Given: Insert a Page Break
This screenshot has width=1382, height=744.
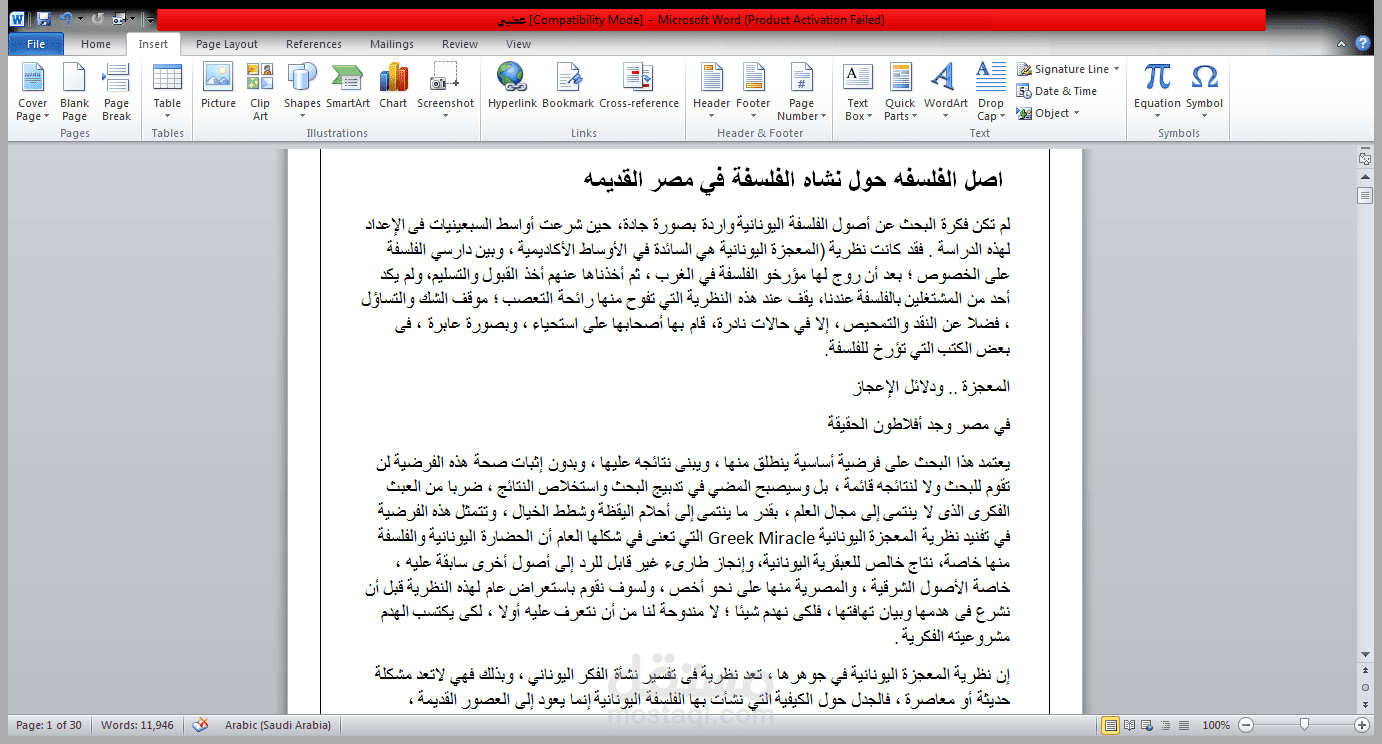Looking at the screenshot, I should (x=116, y=91).
